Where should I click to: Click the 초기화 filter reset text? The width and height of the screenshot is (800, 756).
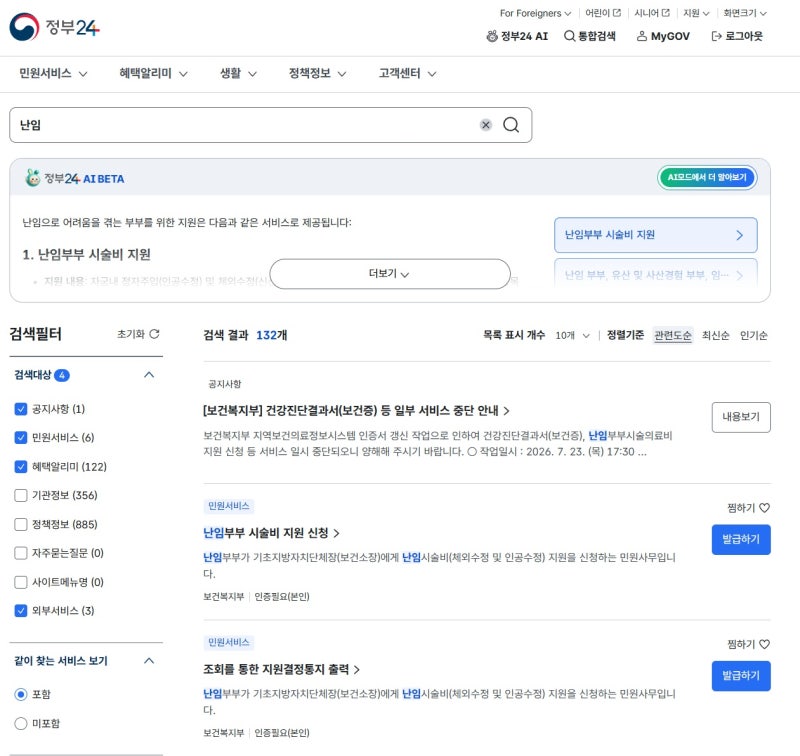(131, 334)
